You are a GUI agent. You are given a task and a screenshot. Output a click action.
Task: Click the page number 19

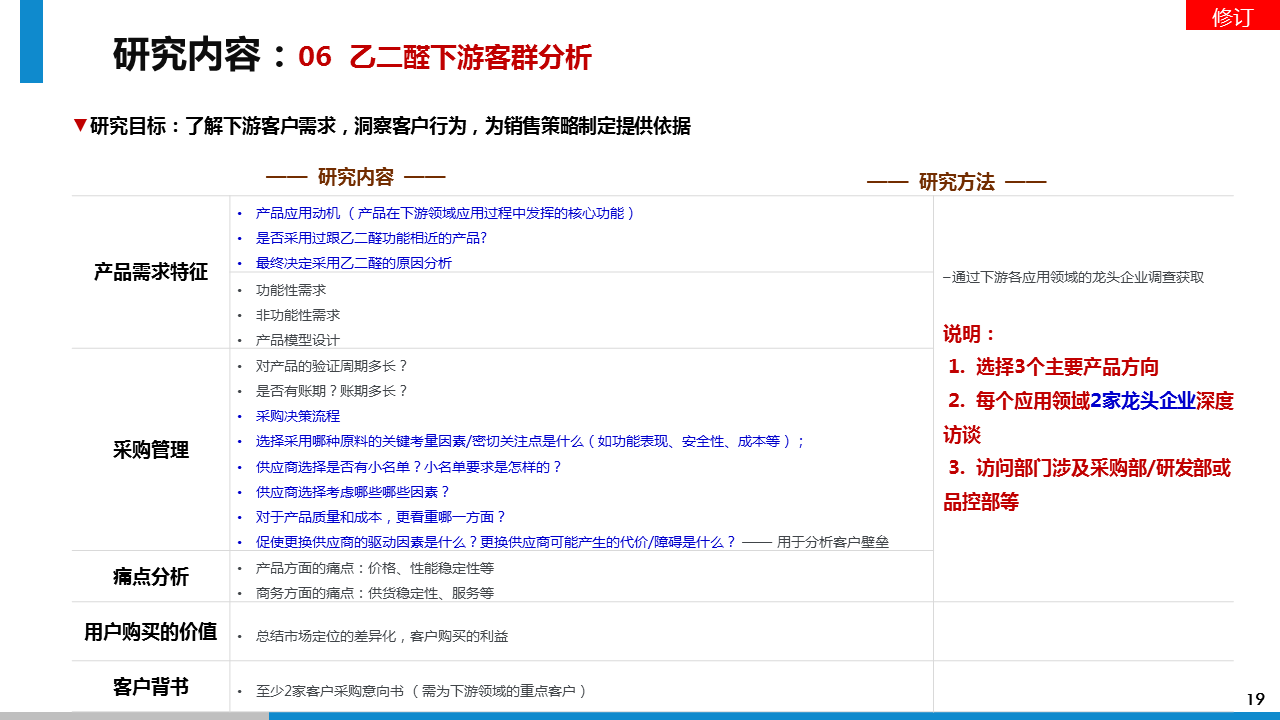click(x=1255, y=699)
